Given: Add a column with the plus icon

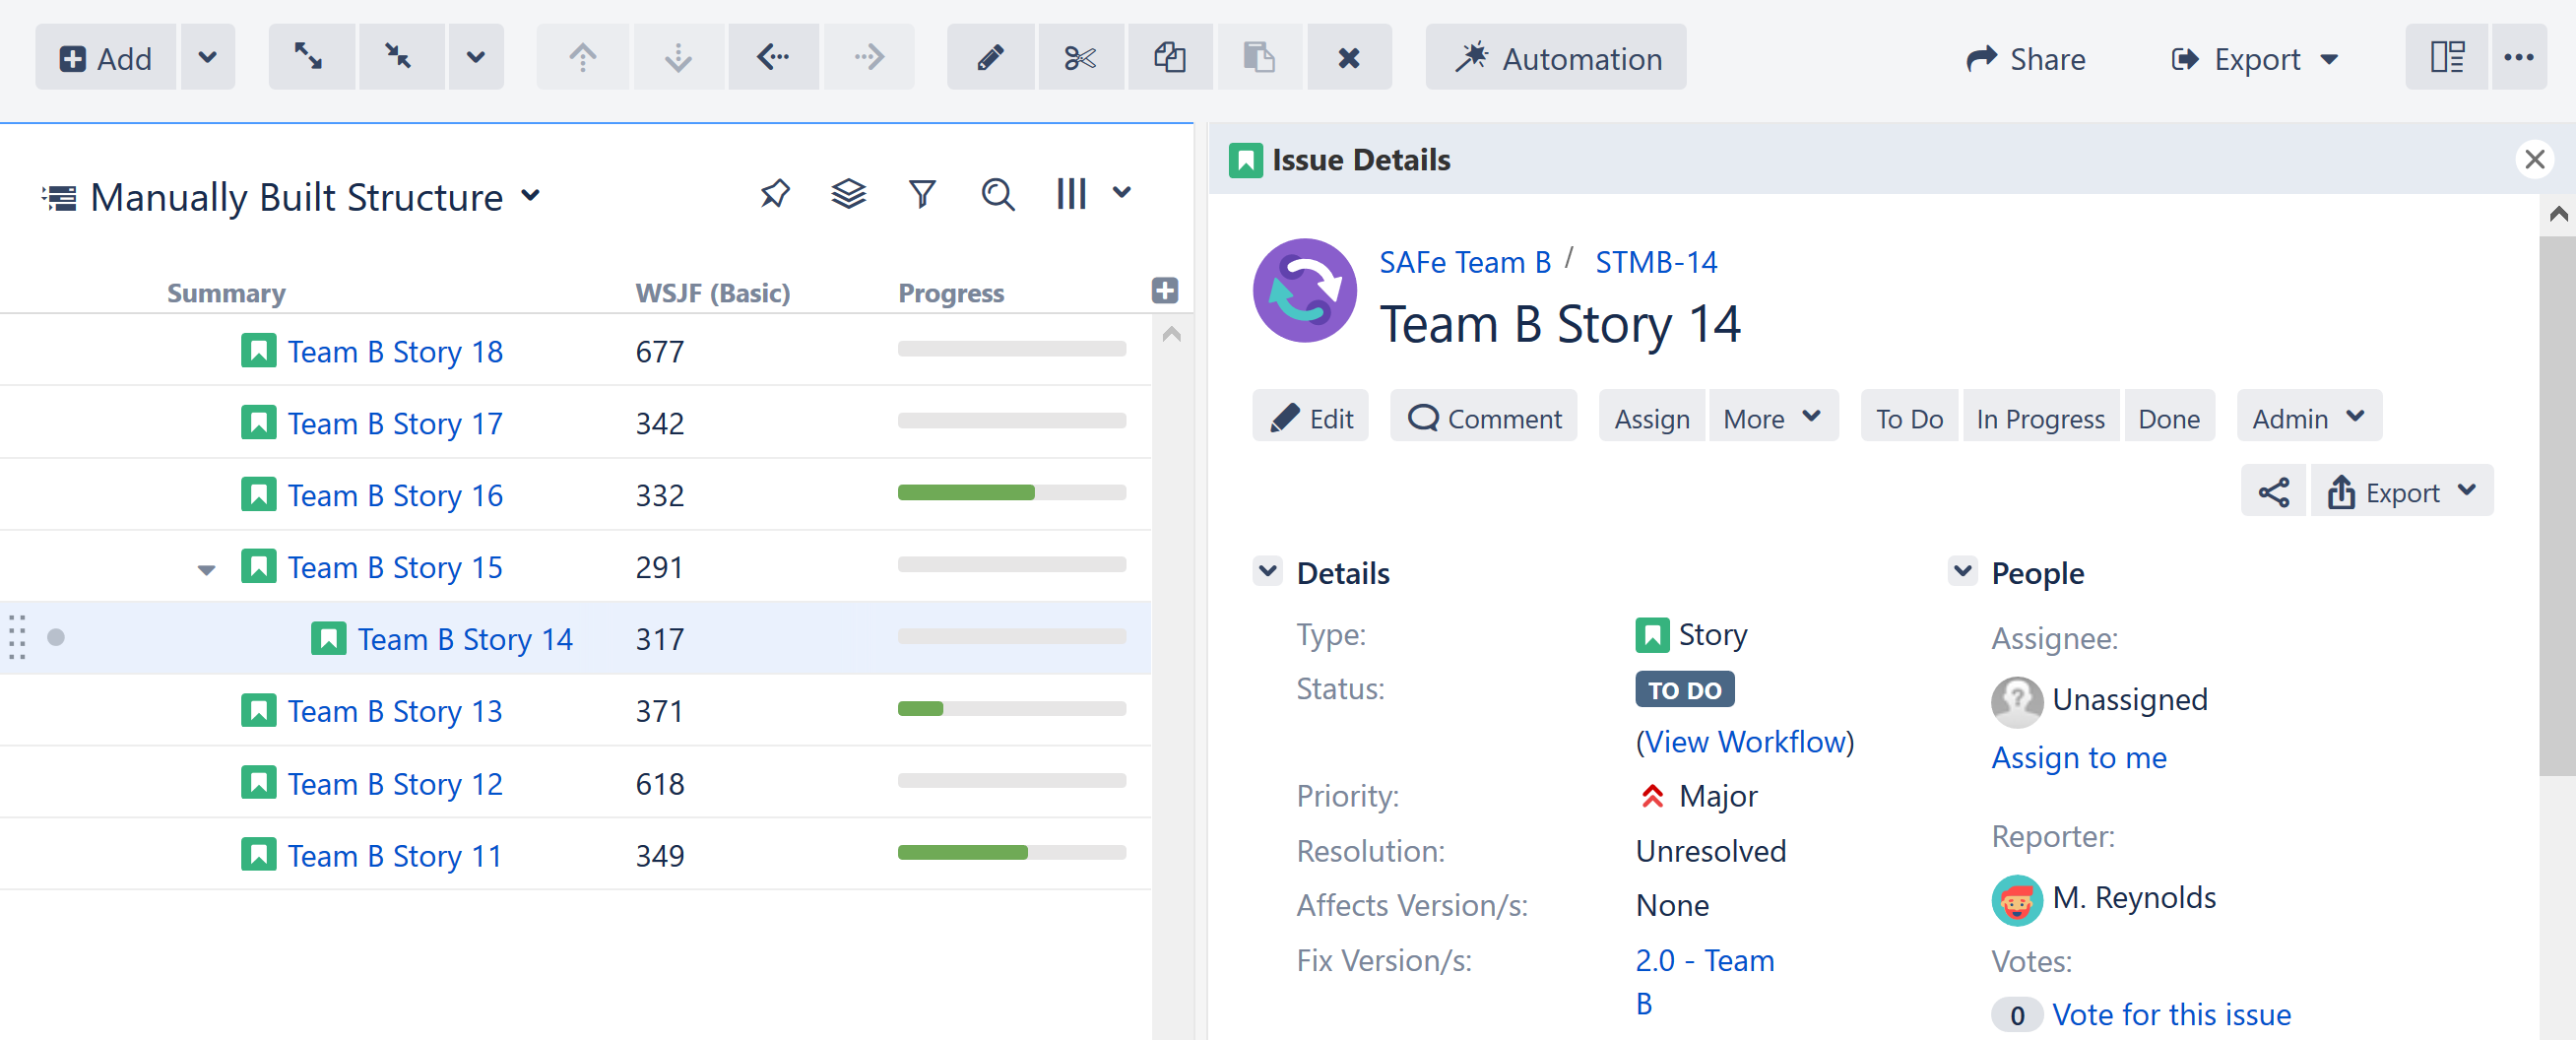Looking at the screenshot, I should pos(1164,291).
